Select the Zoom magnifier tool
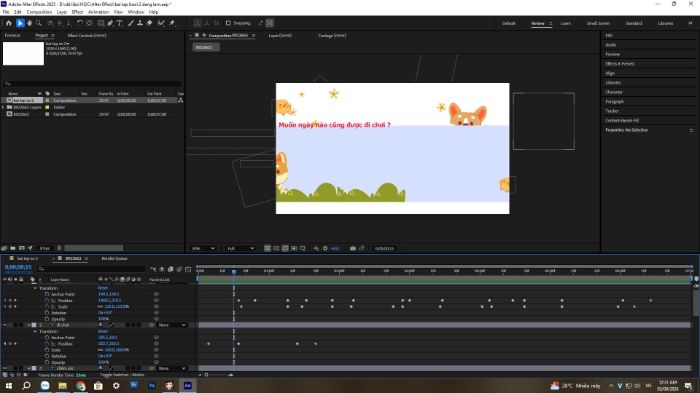 point(39,23)
